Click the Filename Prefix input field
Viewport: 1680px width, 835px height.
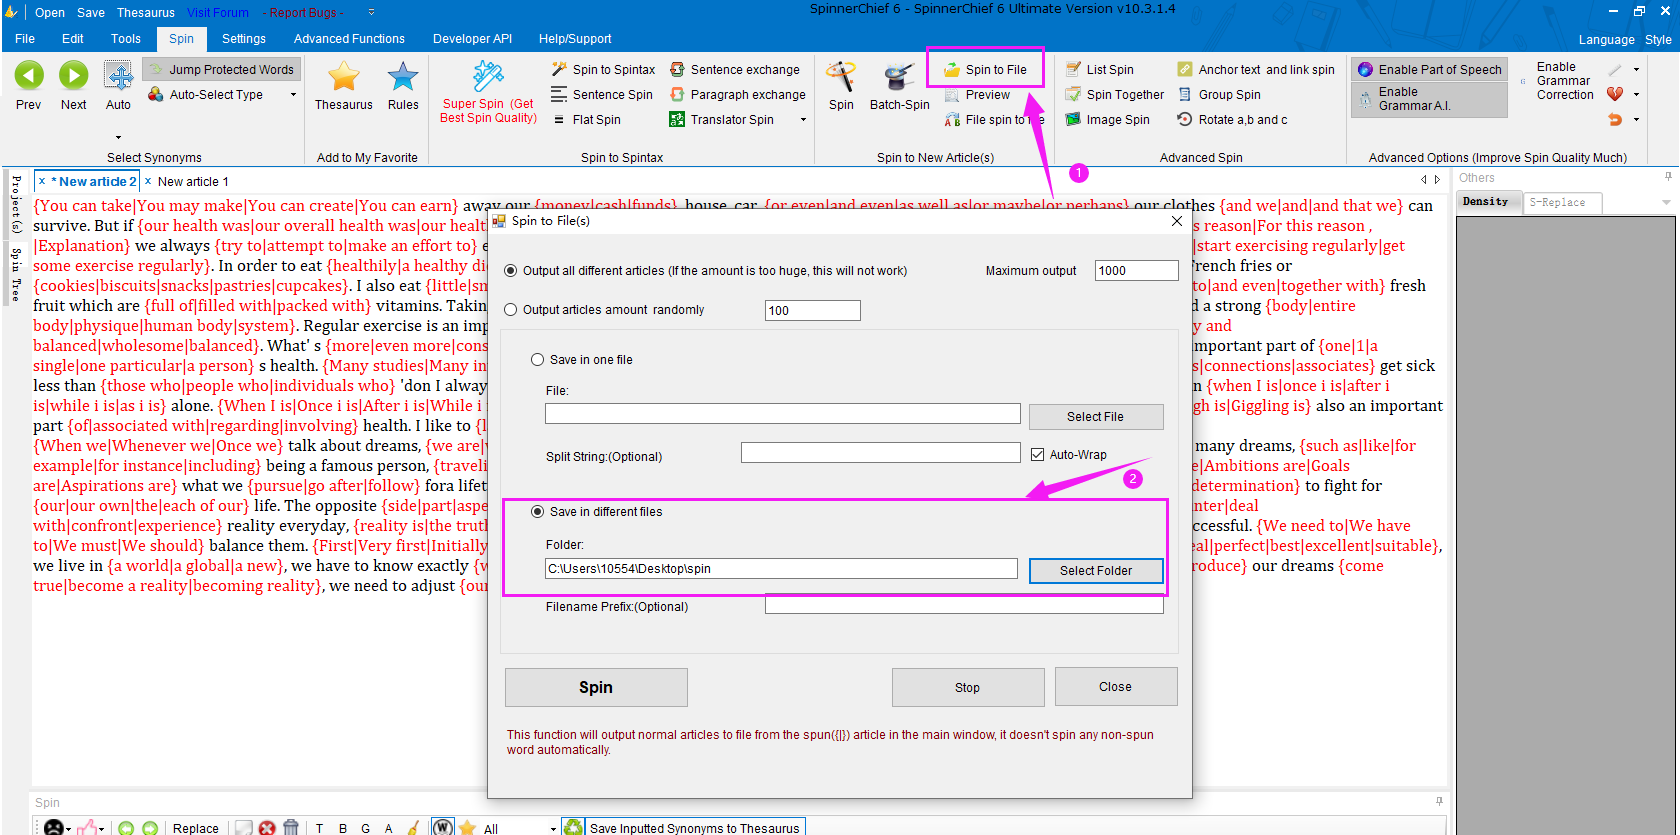tap(964, 606)
